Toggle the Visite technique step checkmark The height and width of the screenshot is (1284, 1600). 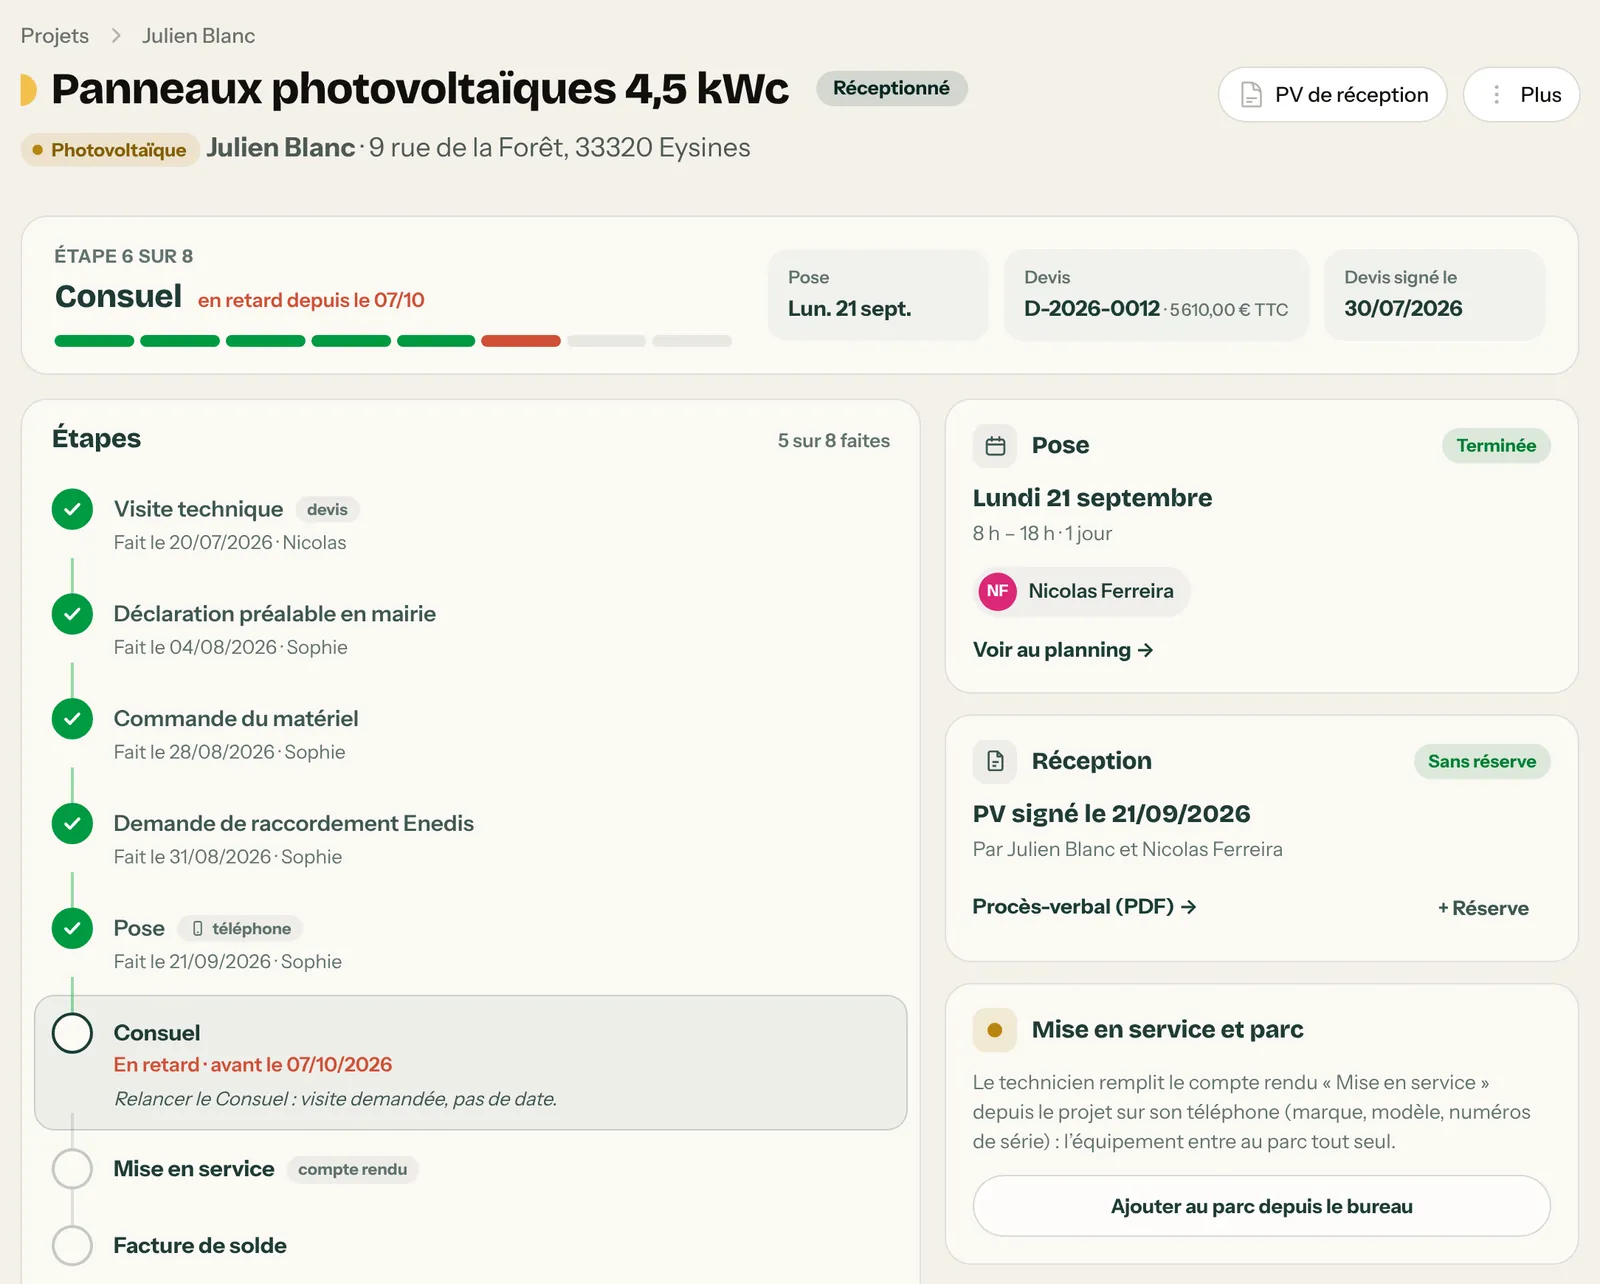point(72,509)
